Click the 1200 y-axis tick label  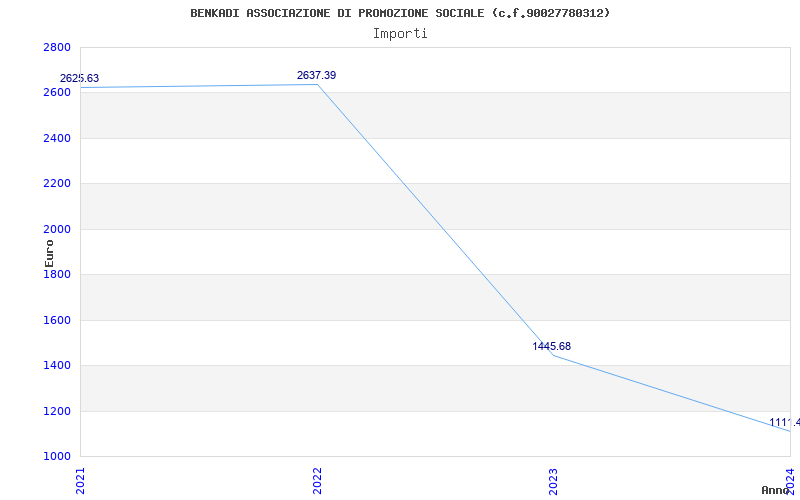tap(57, 411)
